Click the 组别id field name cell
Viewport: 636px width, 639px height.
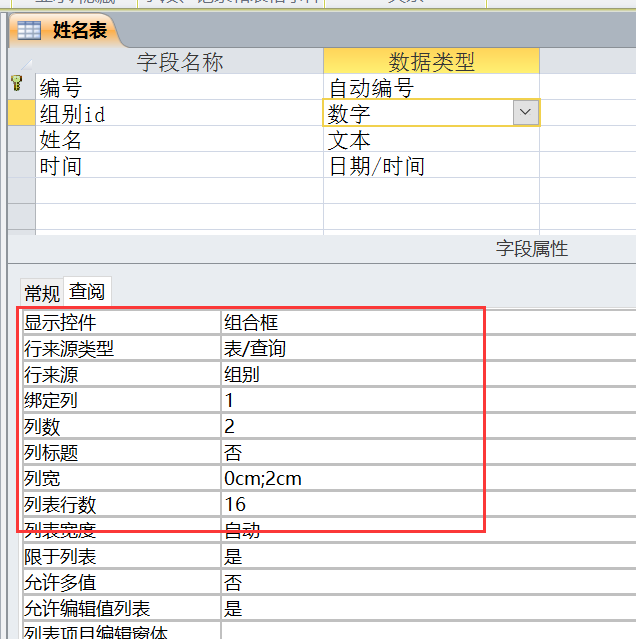click(180, 114)
